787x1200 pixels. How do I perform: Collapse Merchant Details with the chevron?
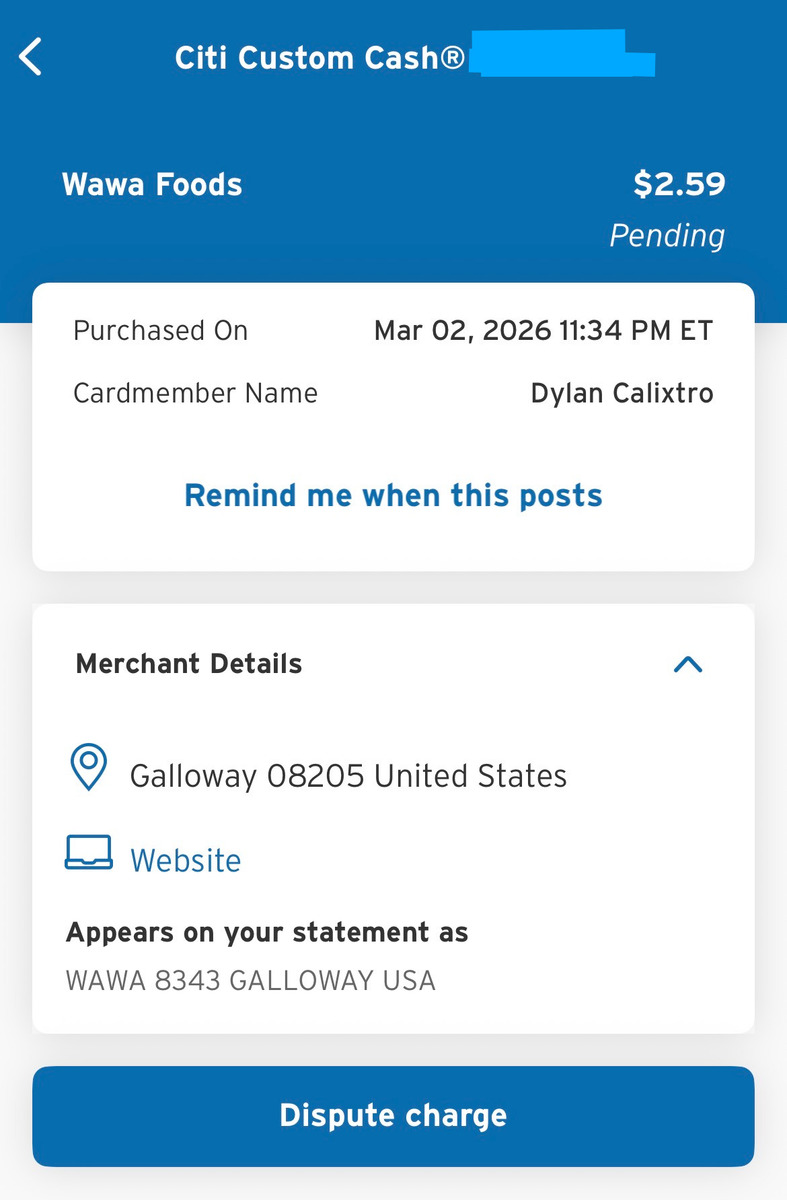(x=688, y=664)
